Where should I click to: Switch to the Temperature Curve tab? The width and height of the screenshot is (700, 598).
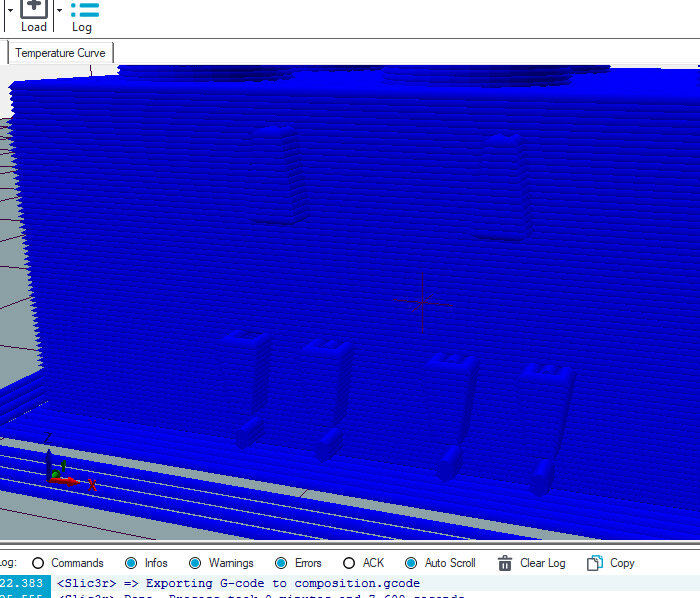(60, 53)
